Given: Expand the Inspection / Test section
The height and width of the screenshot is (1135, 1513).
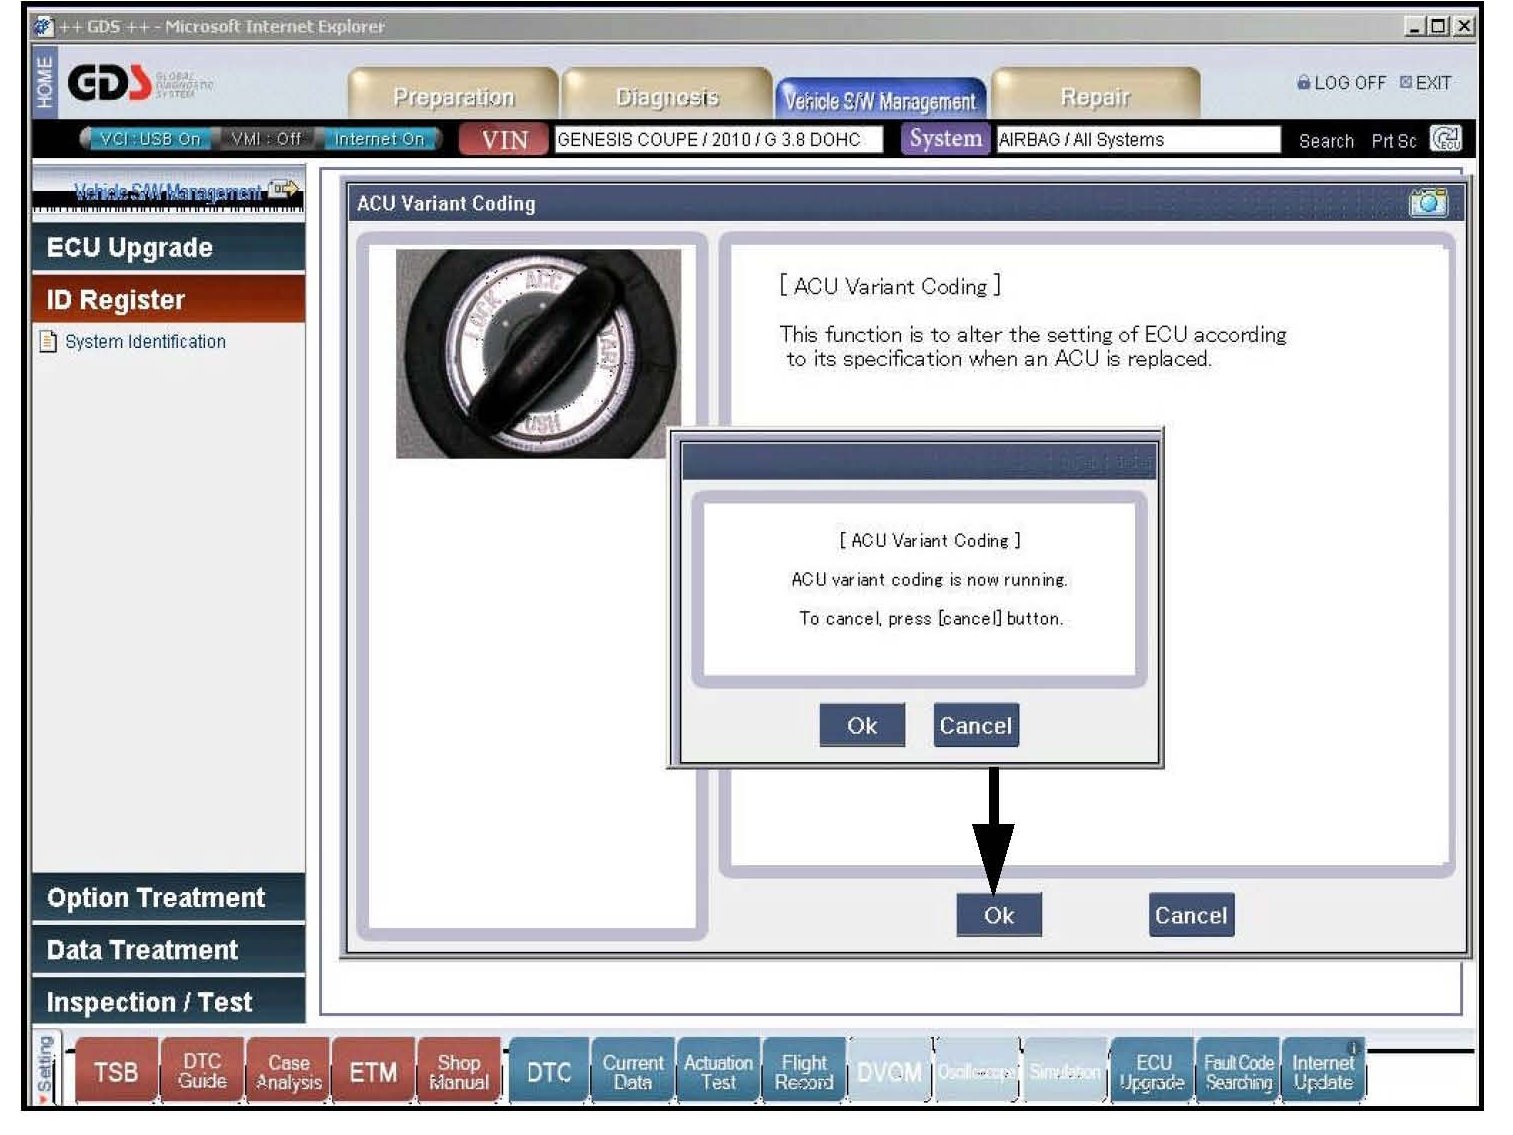Looking at the screenshot, I should pyautogui.click(x=168, y=1001).
